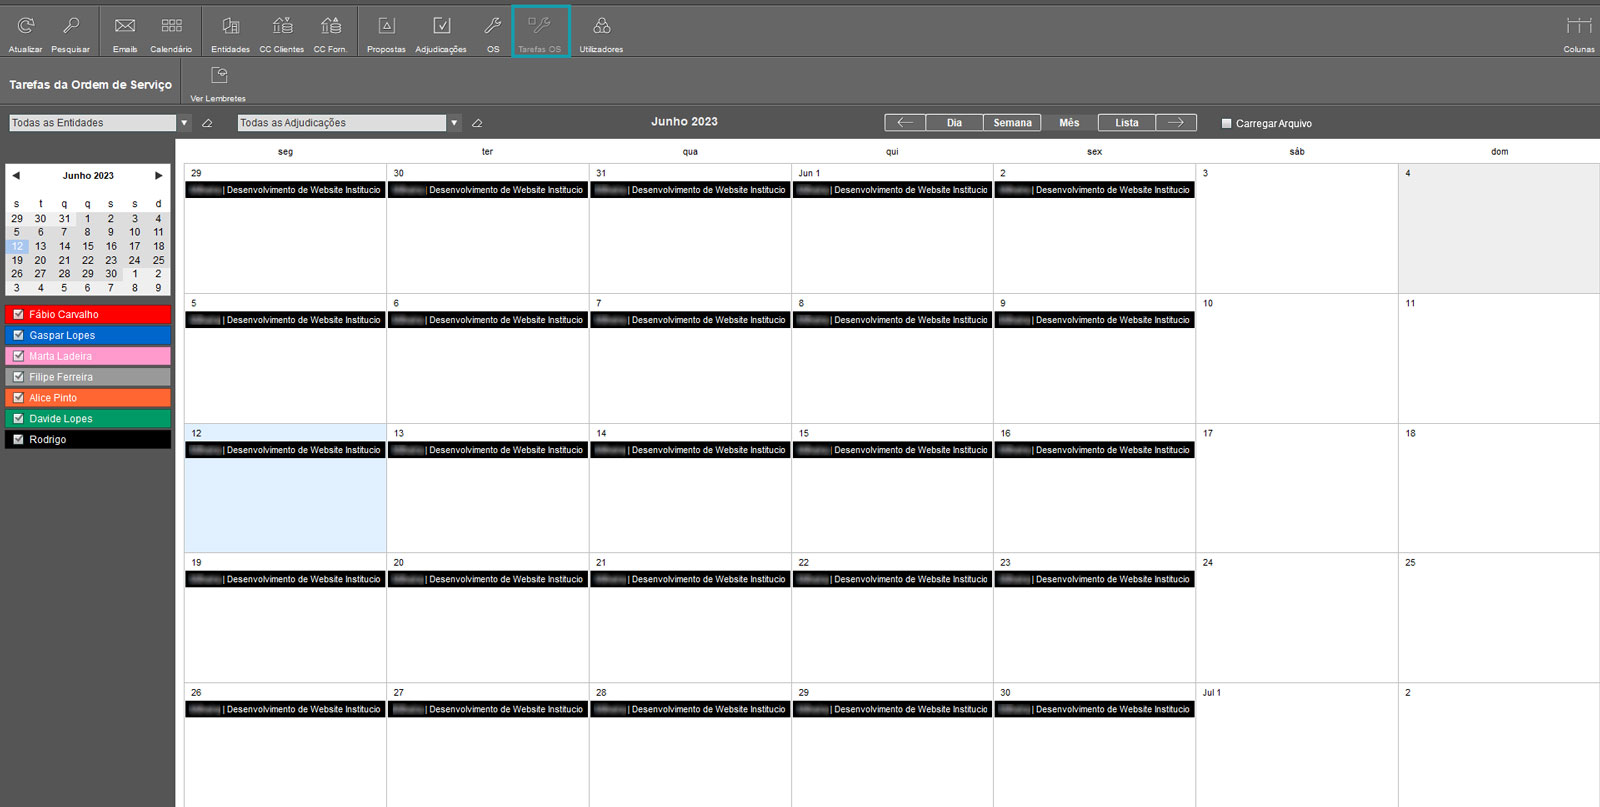This screenshot has height=807, width=1600.
Task: Switch to the Semana view
Action: (x=1012, y=123)
